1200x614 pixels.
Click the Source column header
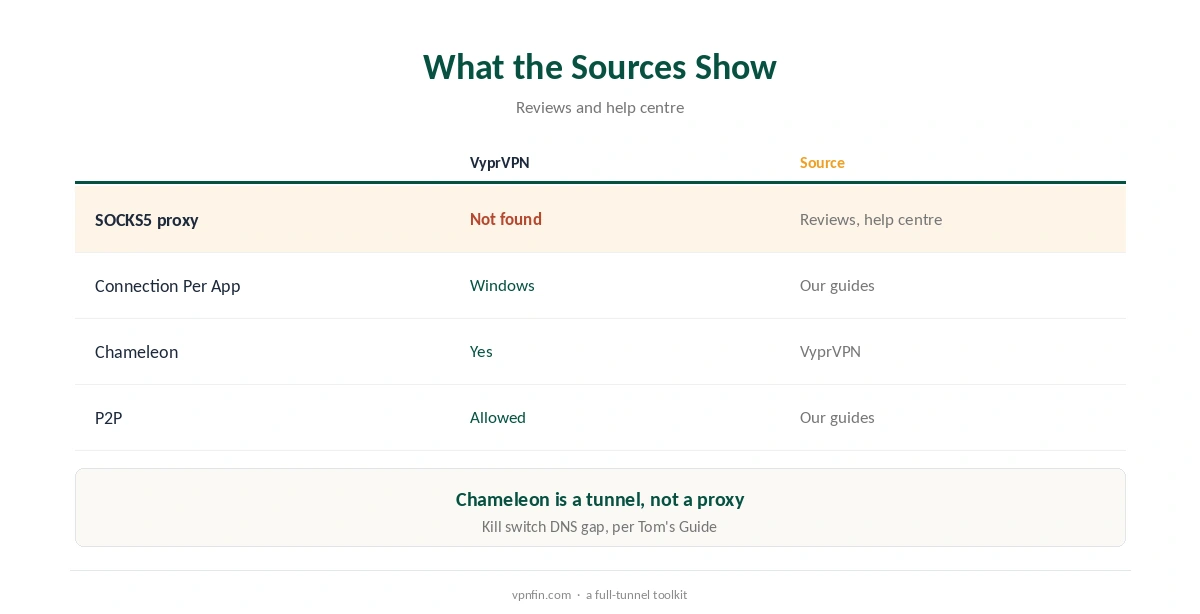[x=822, y=162]
